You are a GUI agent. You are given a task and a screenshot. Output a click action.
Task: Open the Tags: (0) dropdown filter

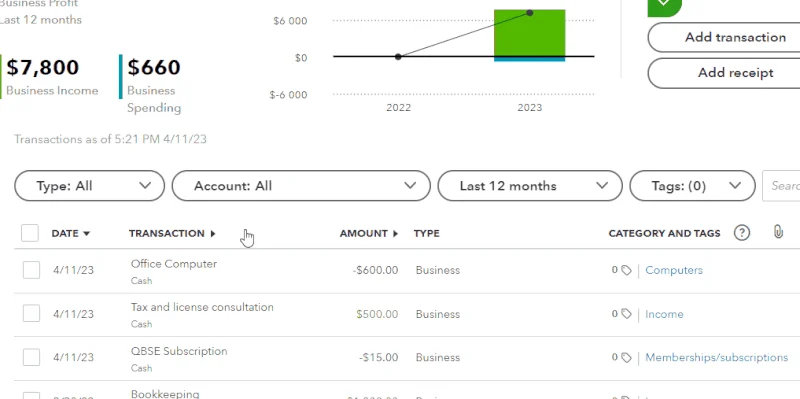point(692,186)
